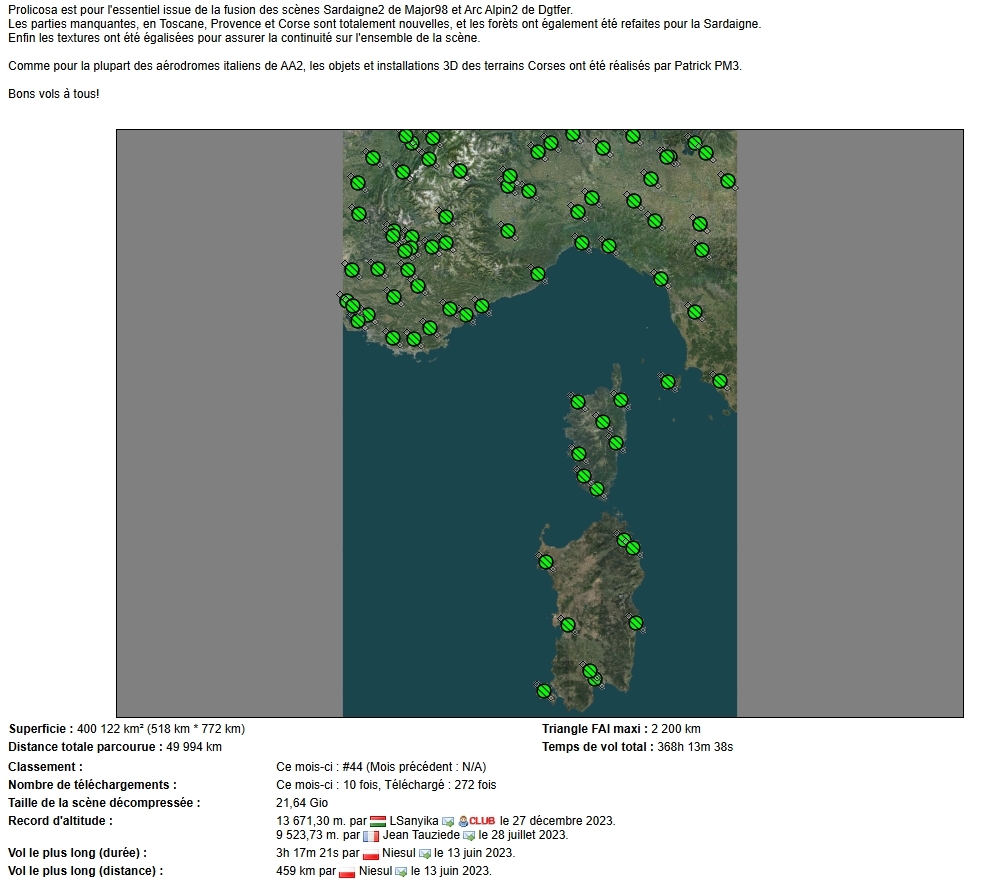Click the '49 994 km' total distance value
This screenshot has height=882, width=986.
pyautogui.click(x=194, y=747)
